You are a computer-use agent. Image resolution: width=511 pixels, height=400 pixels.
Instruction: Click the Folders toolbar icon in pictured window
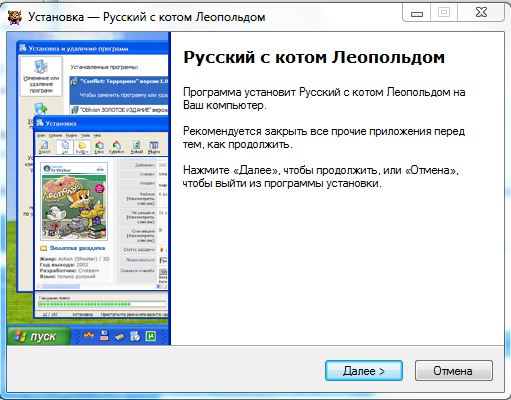click(82, 147)
